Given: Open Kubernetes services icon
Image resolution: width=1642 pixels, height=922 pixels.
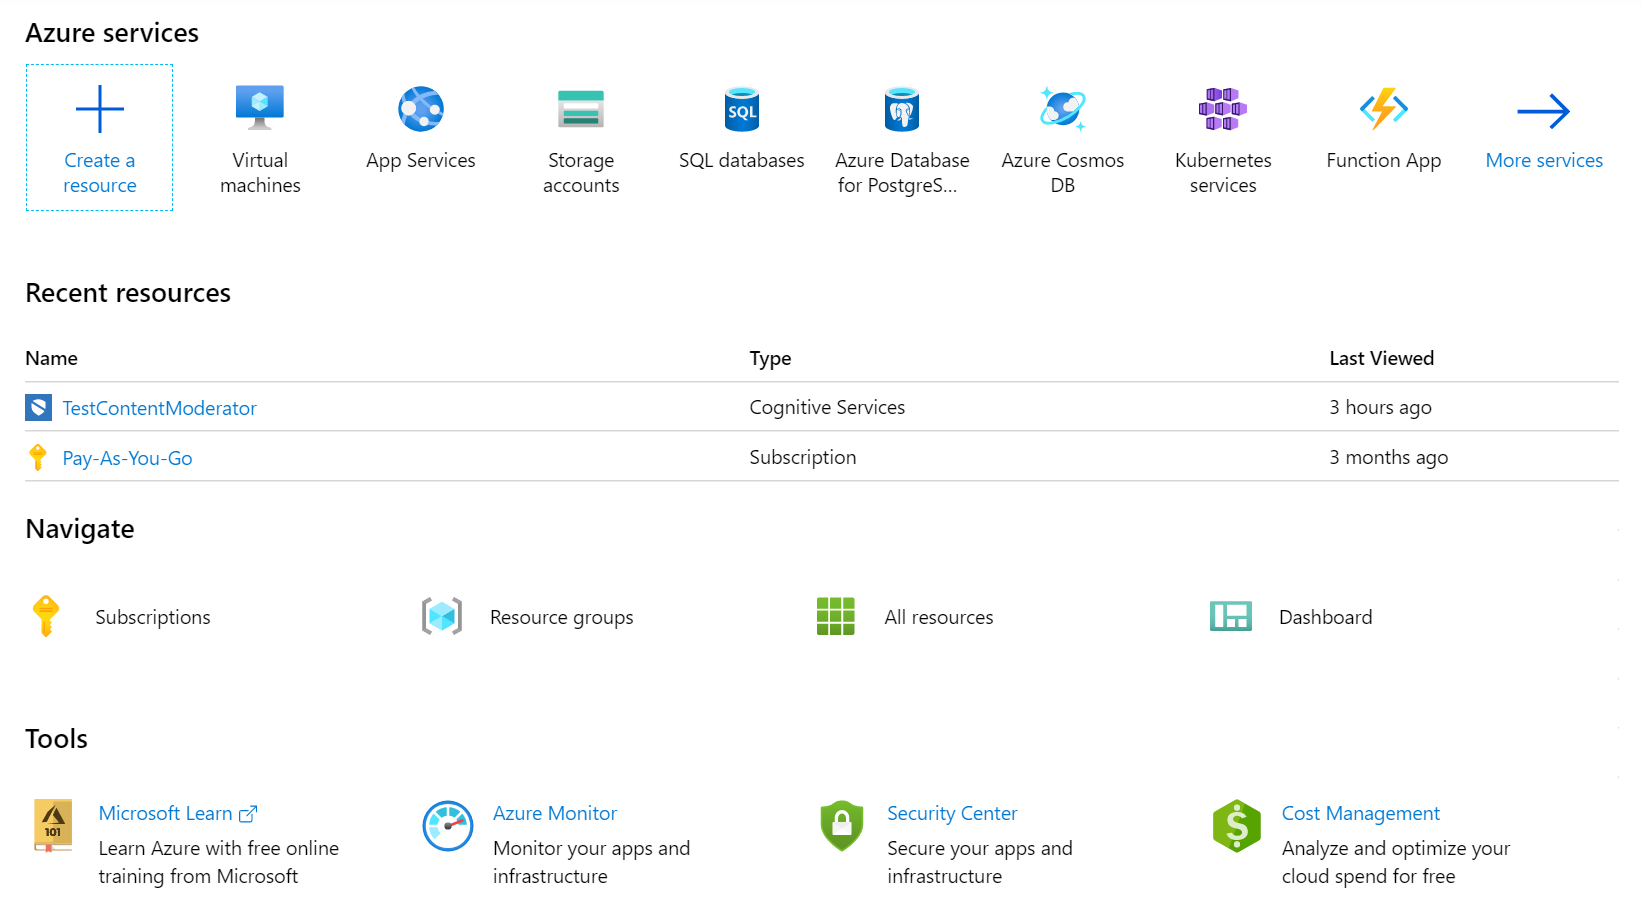Looking at the screenshot, I should [1223, 109].
